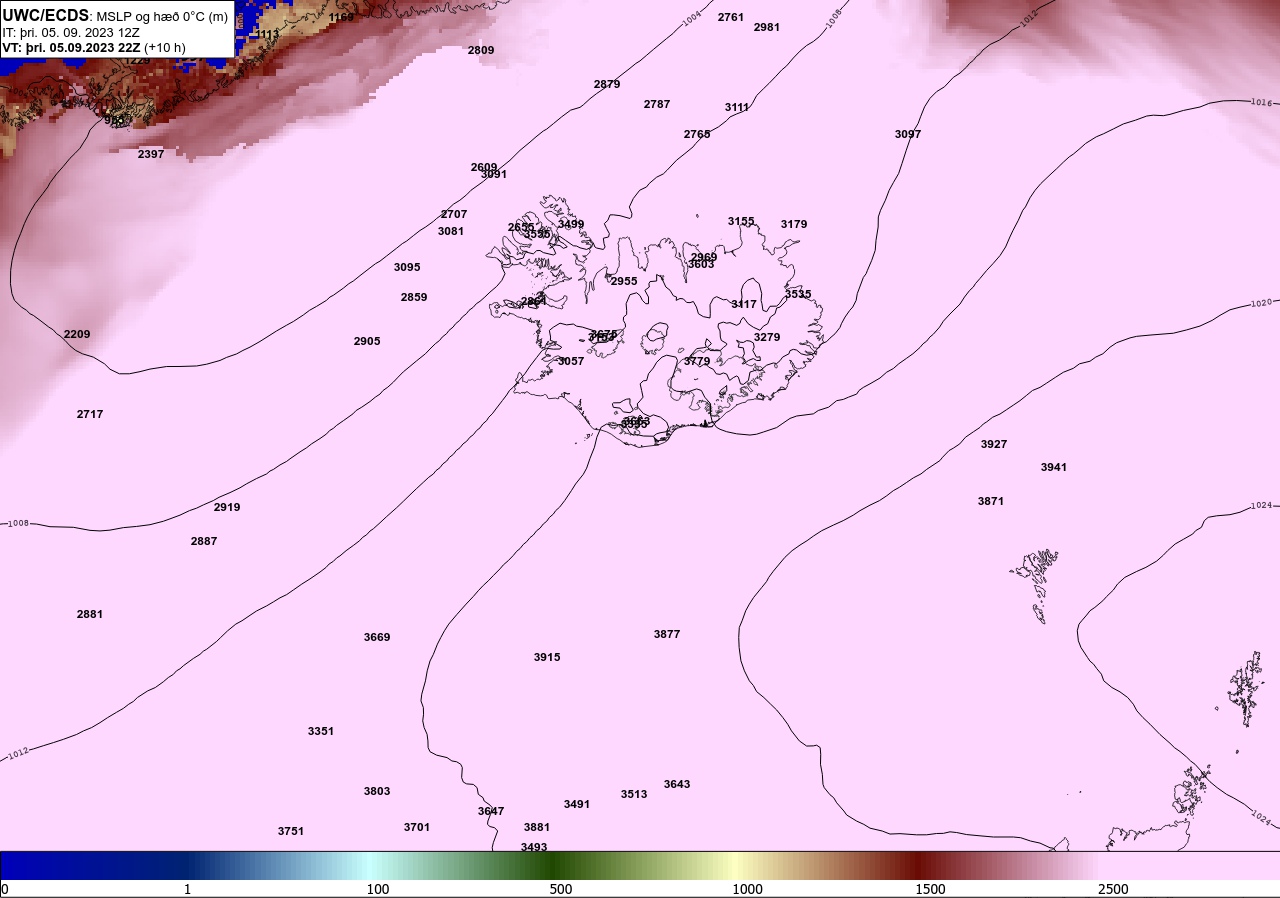Click the 2209 height value
This screenshot has width=1280, height=898.
point(77,334)
